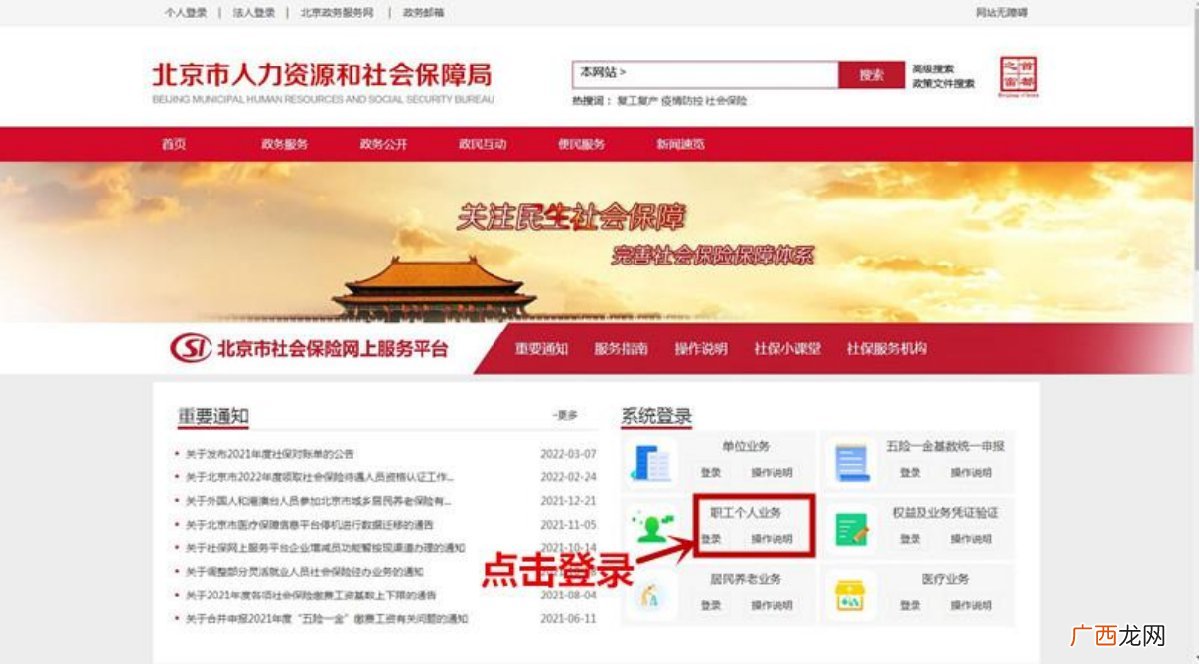Viewport: 1200px width, 664px height.
Task: Click 操作说明 under 居民养老业务
Action: click(x=772, y=606)
